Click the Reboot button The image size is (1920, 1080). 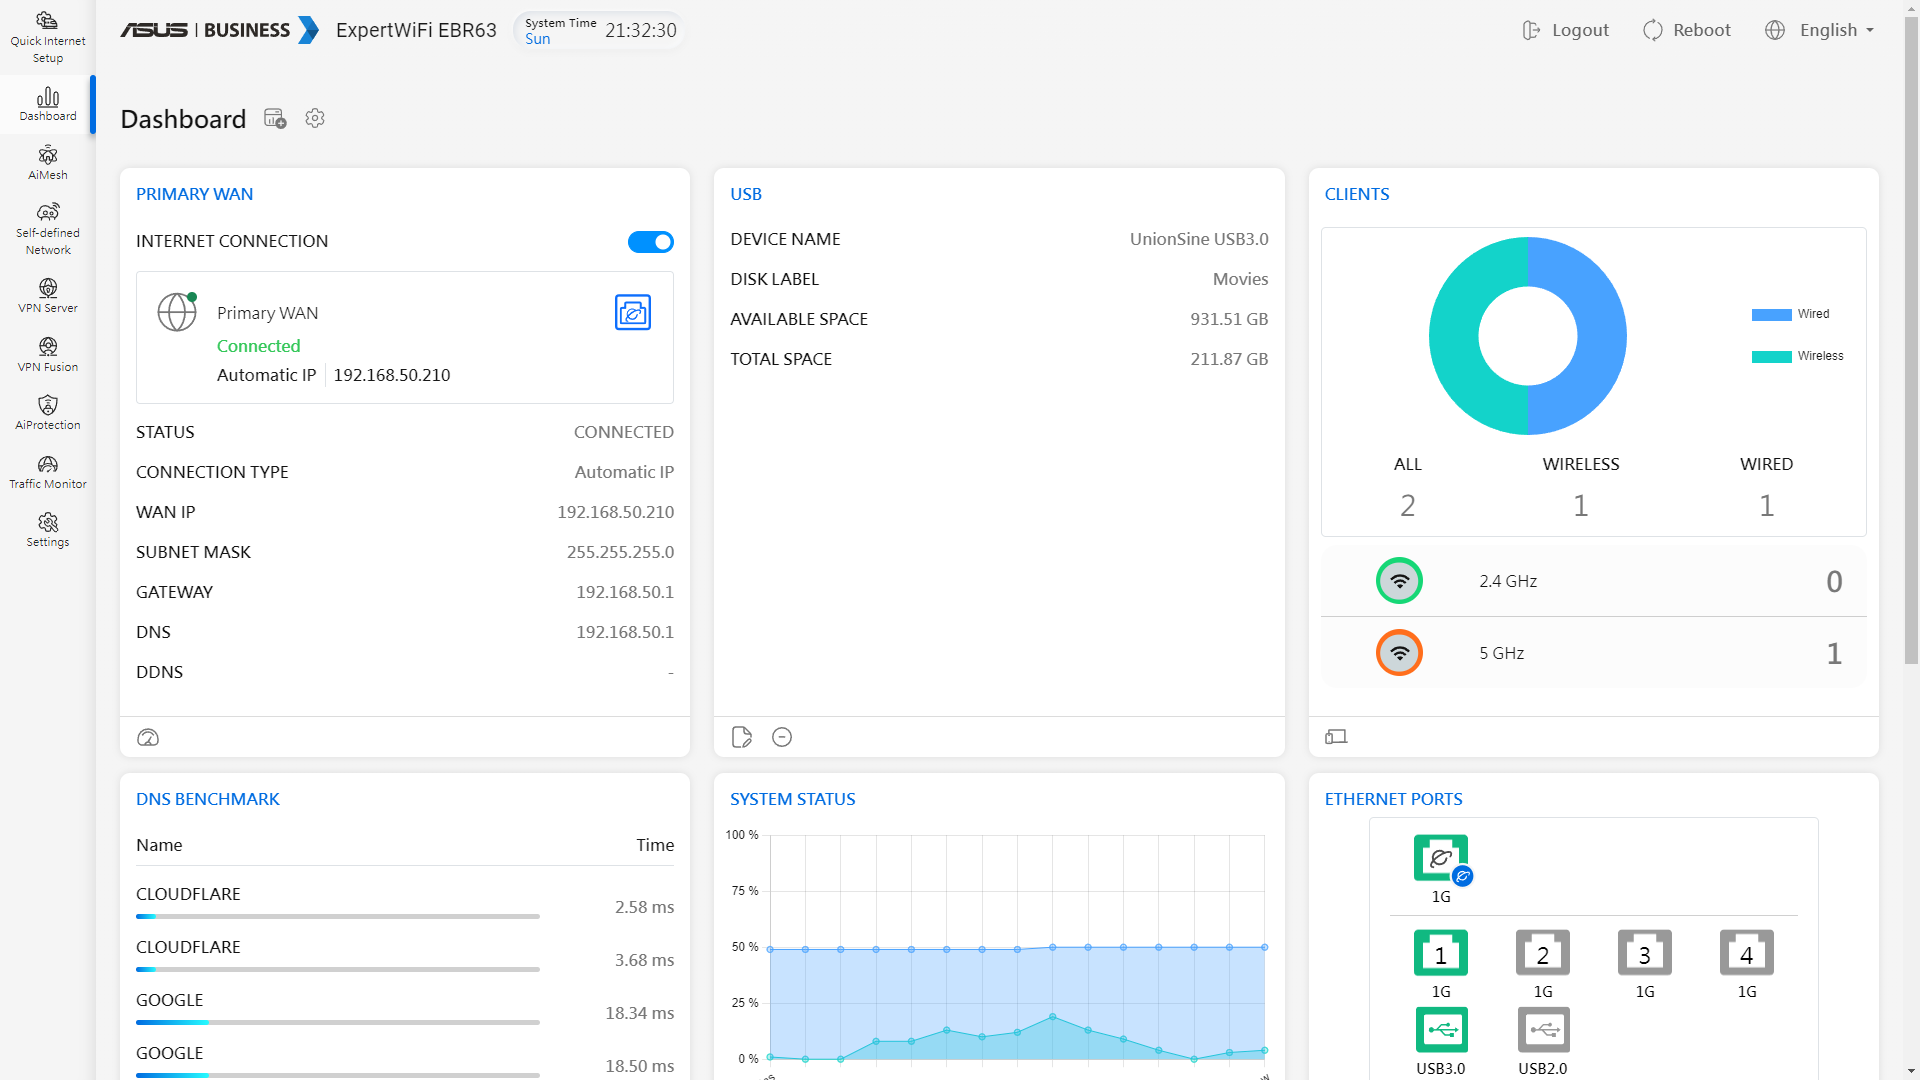click(1687, 30)
